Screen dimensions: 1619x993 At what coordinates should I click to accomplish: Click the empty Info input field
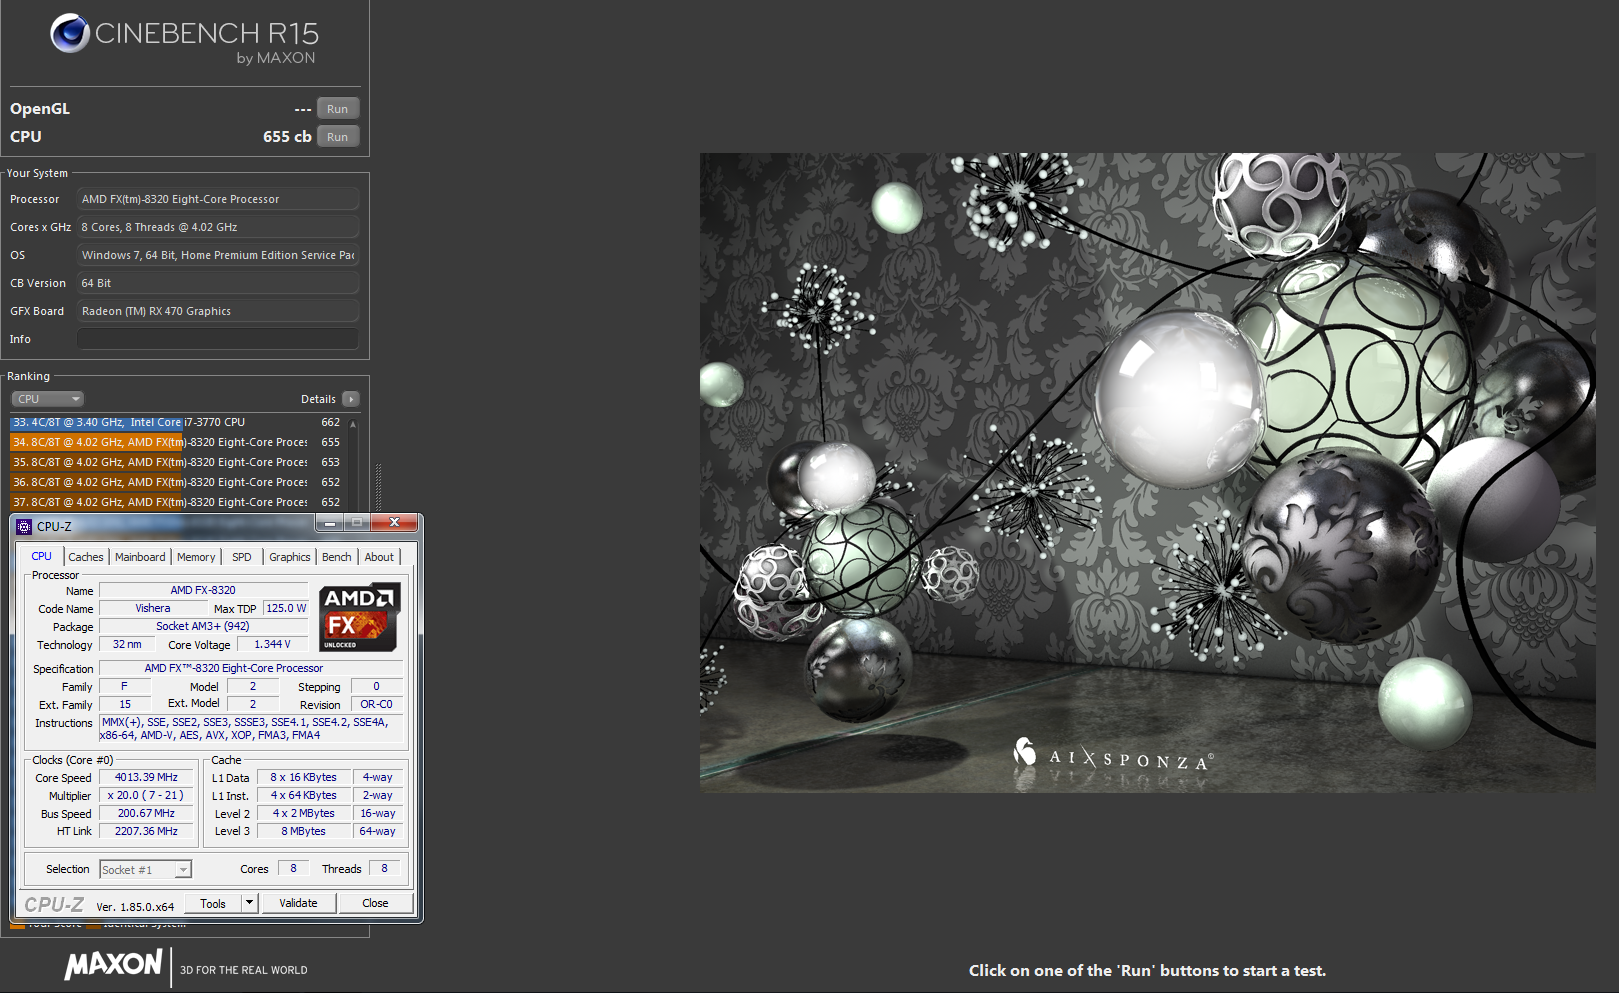click(x=217, y=339)
